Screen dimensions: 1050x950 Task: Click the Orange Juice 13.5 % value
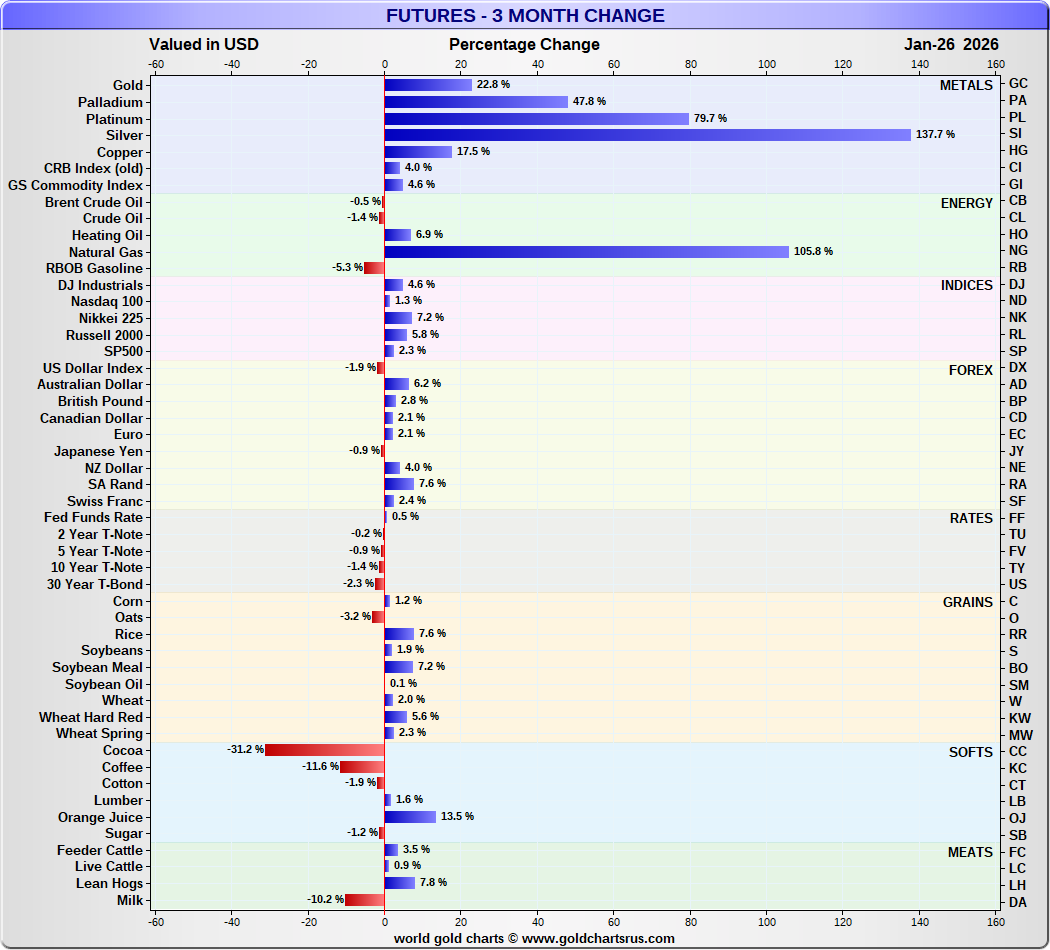tap(457, 816)
